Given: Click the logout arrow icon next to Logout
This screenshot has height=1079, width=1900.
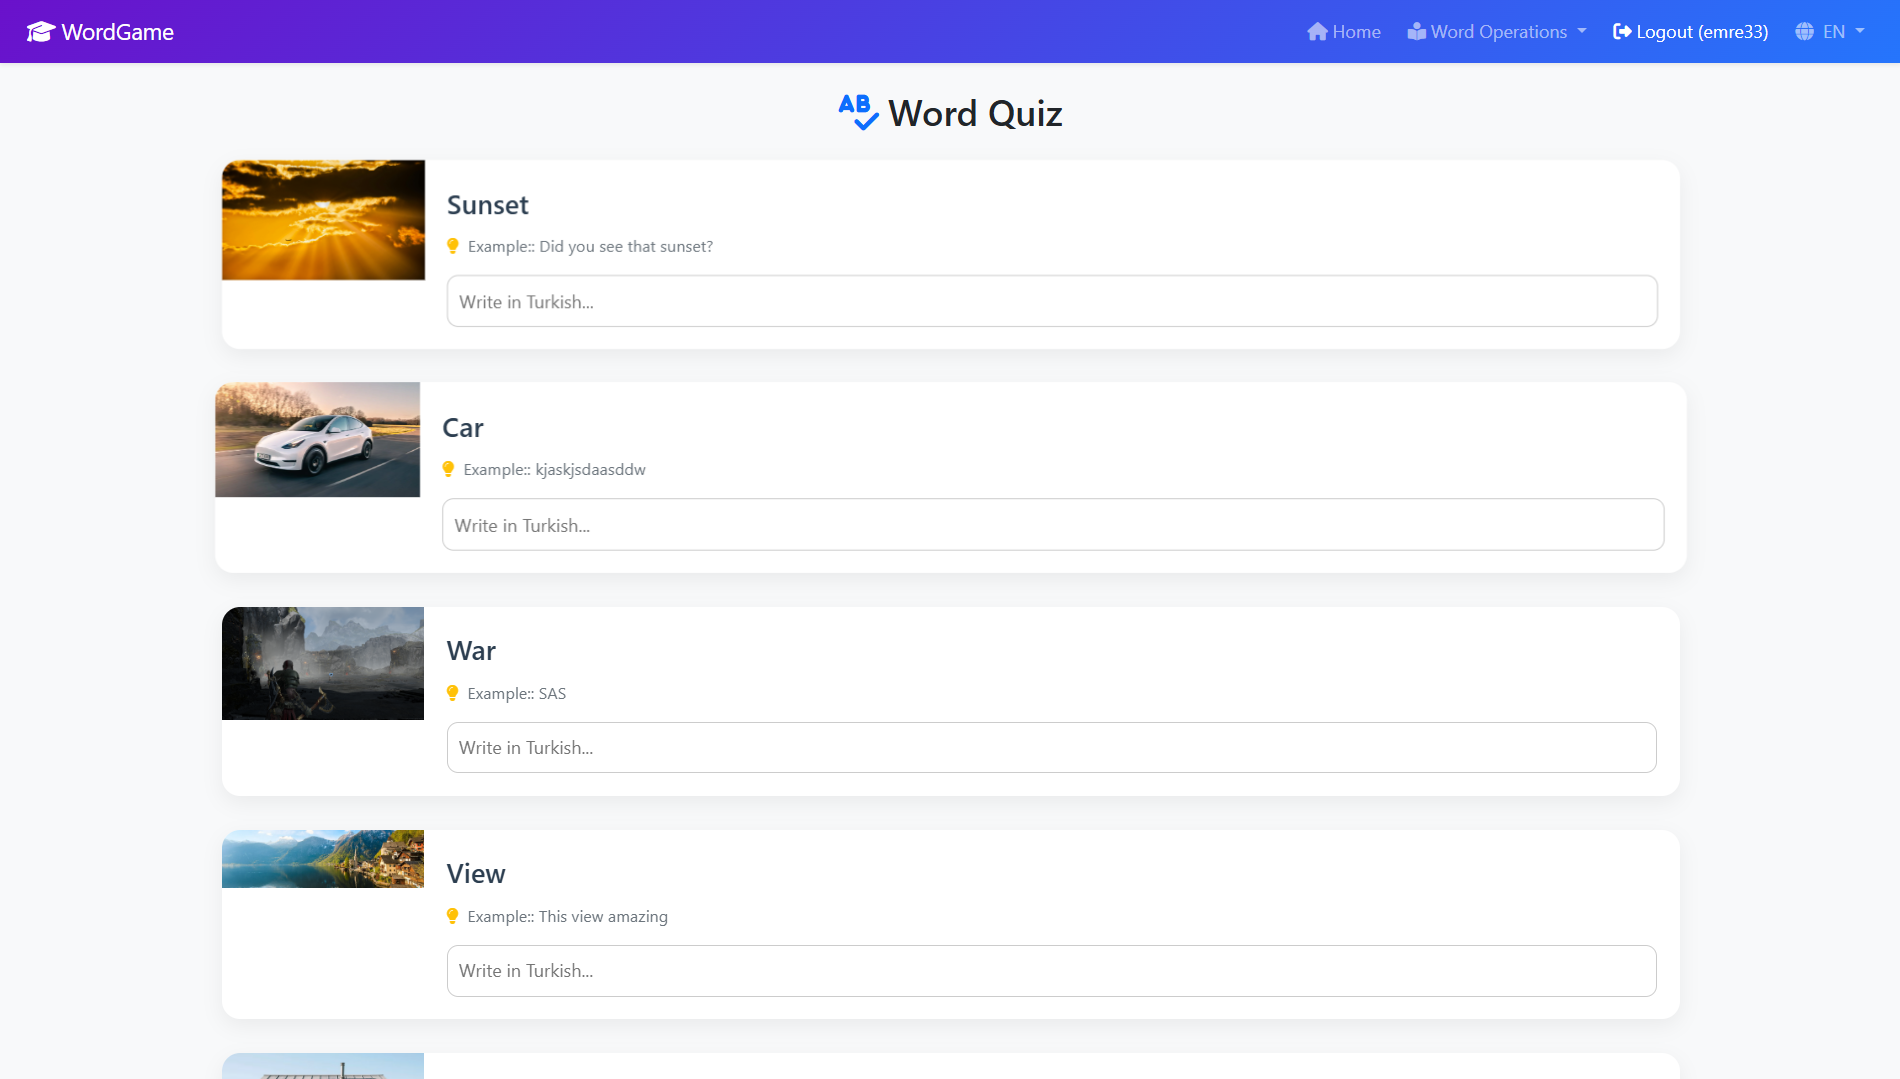Looking at the screenshot, I should 1622,31.
